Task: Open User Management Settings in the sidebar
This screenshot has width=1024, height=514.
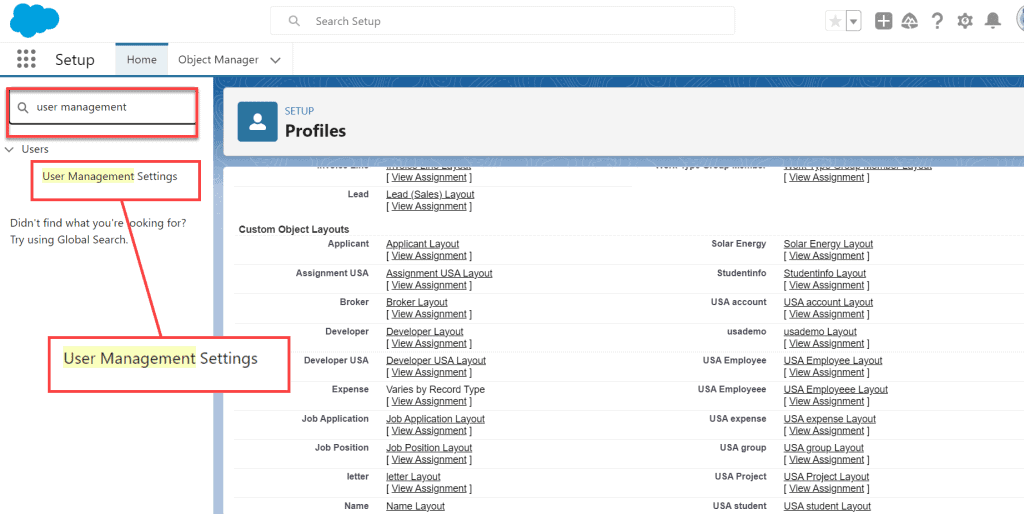Action: click(x=110, y=176)
